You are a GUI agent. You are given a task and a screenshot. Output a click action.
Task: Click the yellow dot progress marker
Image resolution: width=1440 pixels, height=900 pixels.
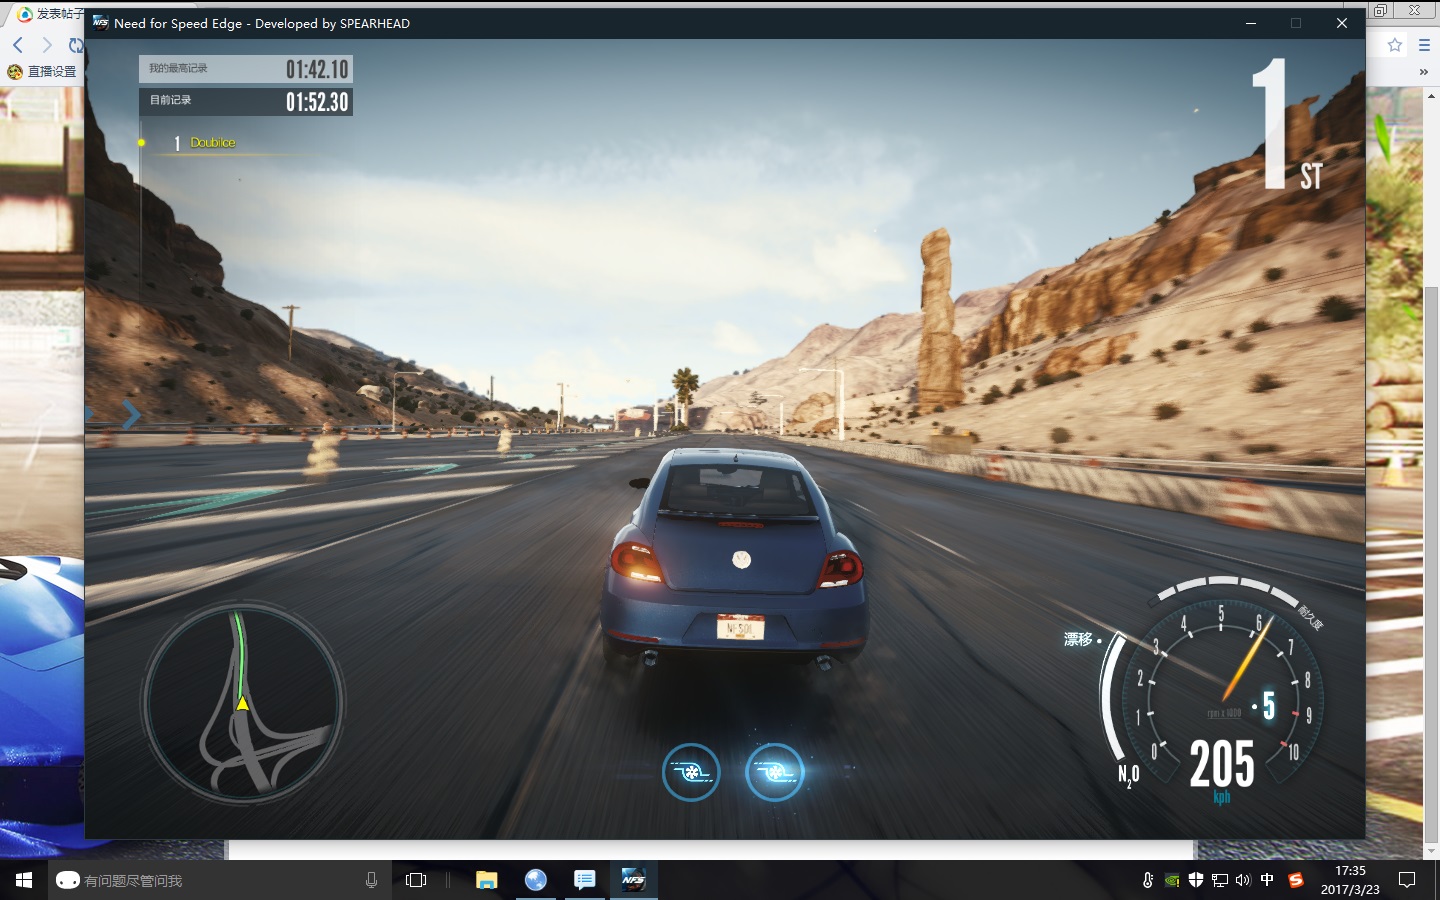pyautogui.click(x=141, y=143)
